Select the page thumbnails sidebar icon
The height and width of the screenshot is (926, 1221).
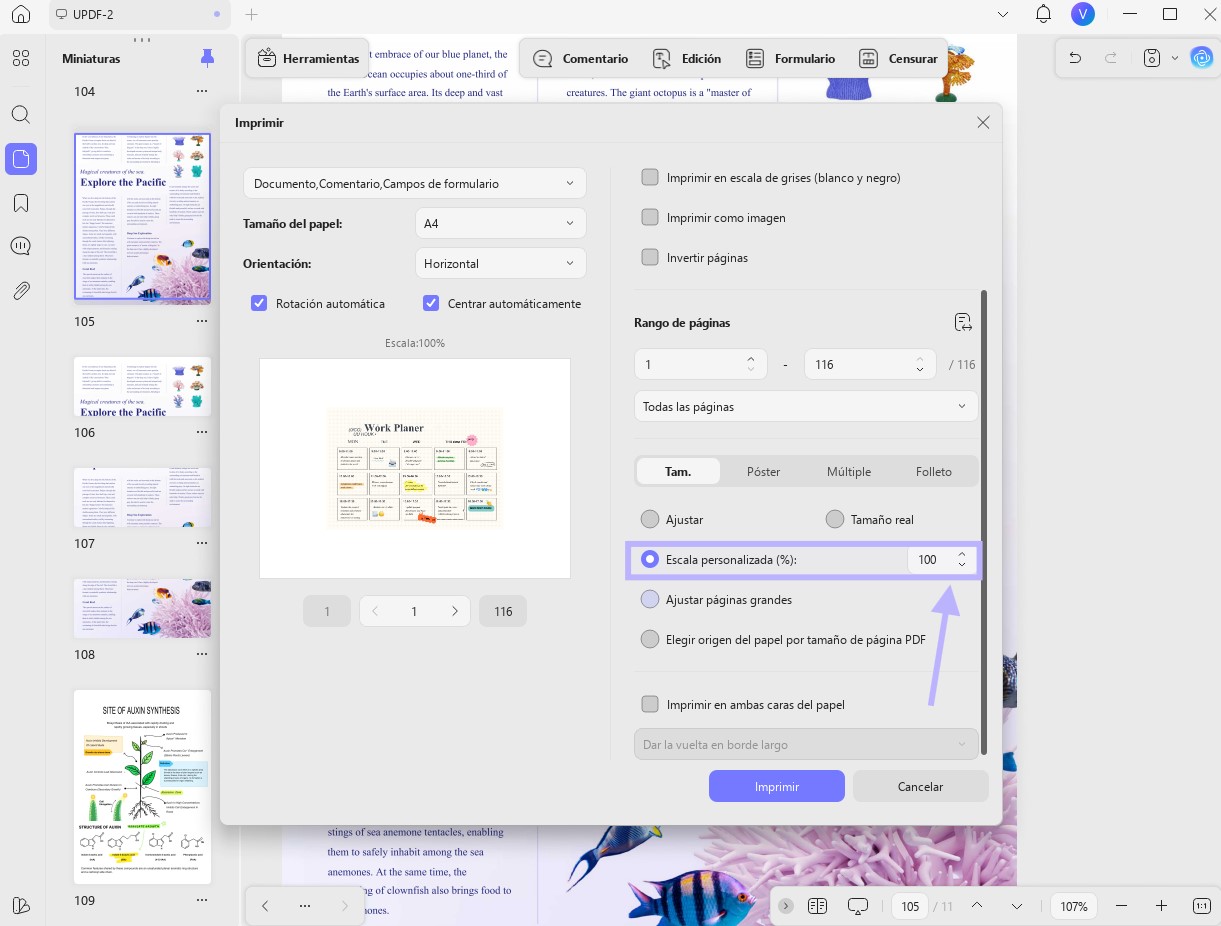(21, 158)
